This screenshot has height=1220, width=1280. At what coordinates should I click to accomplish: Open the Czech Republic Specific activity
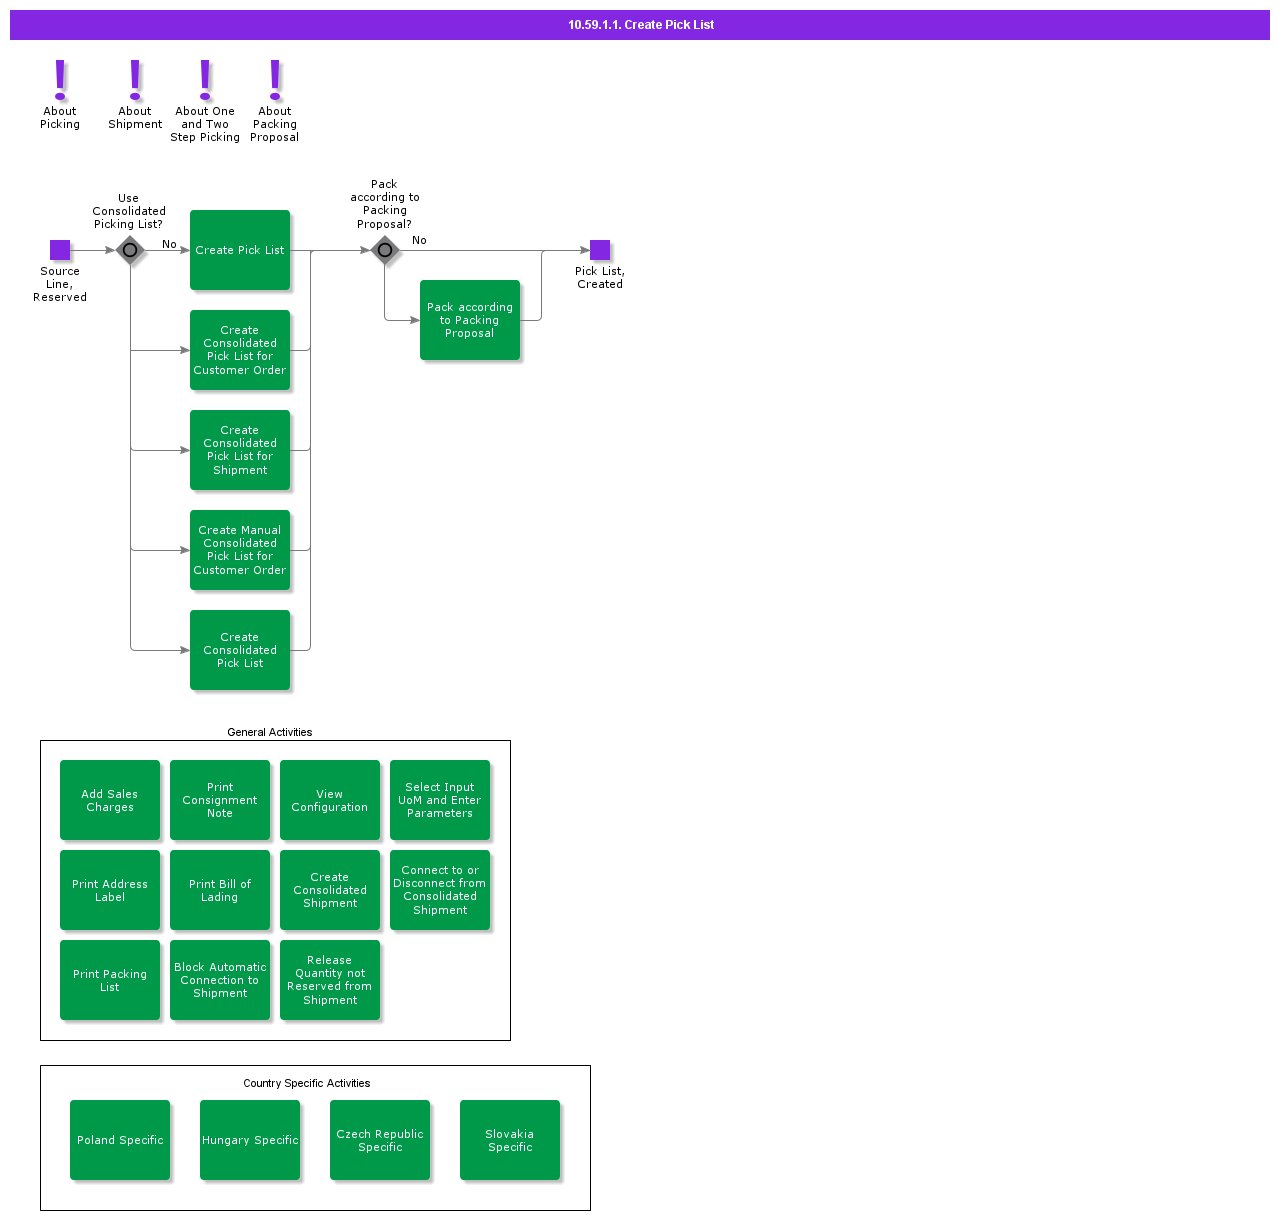tap(380, 1140)
